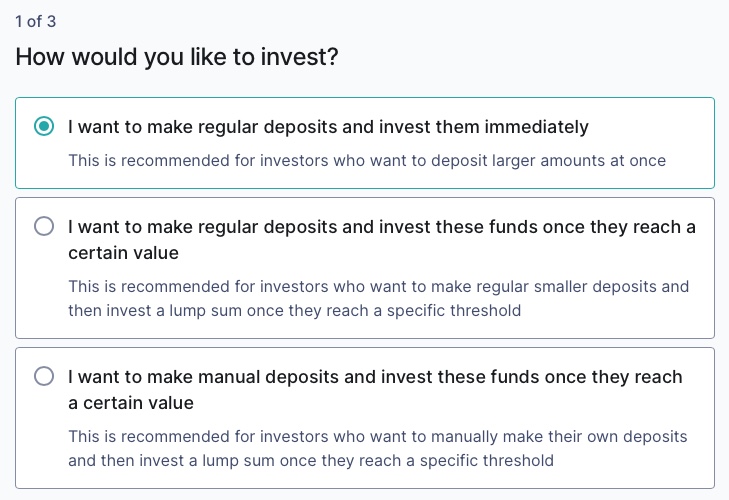Click the '1 of 3' step indicator
The height and width of the screenshot is (500, 729).
tap(36, 21)
